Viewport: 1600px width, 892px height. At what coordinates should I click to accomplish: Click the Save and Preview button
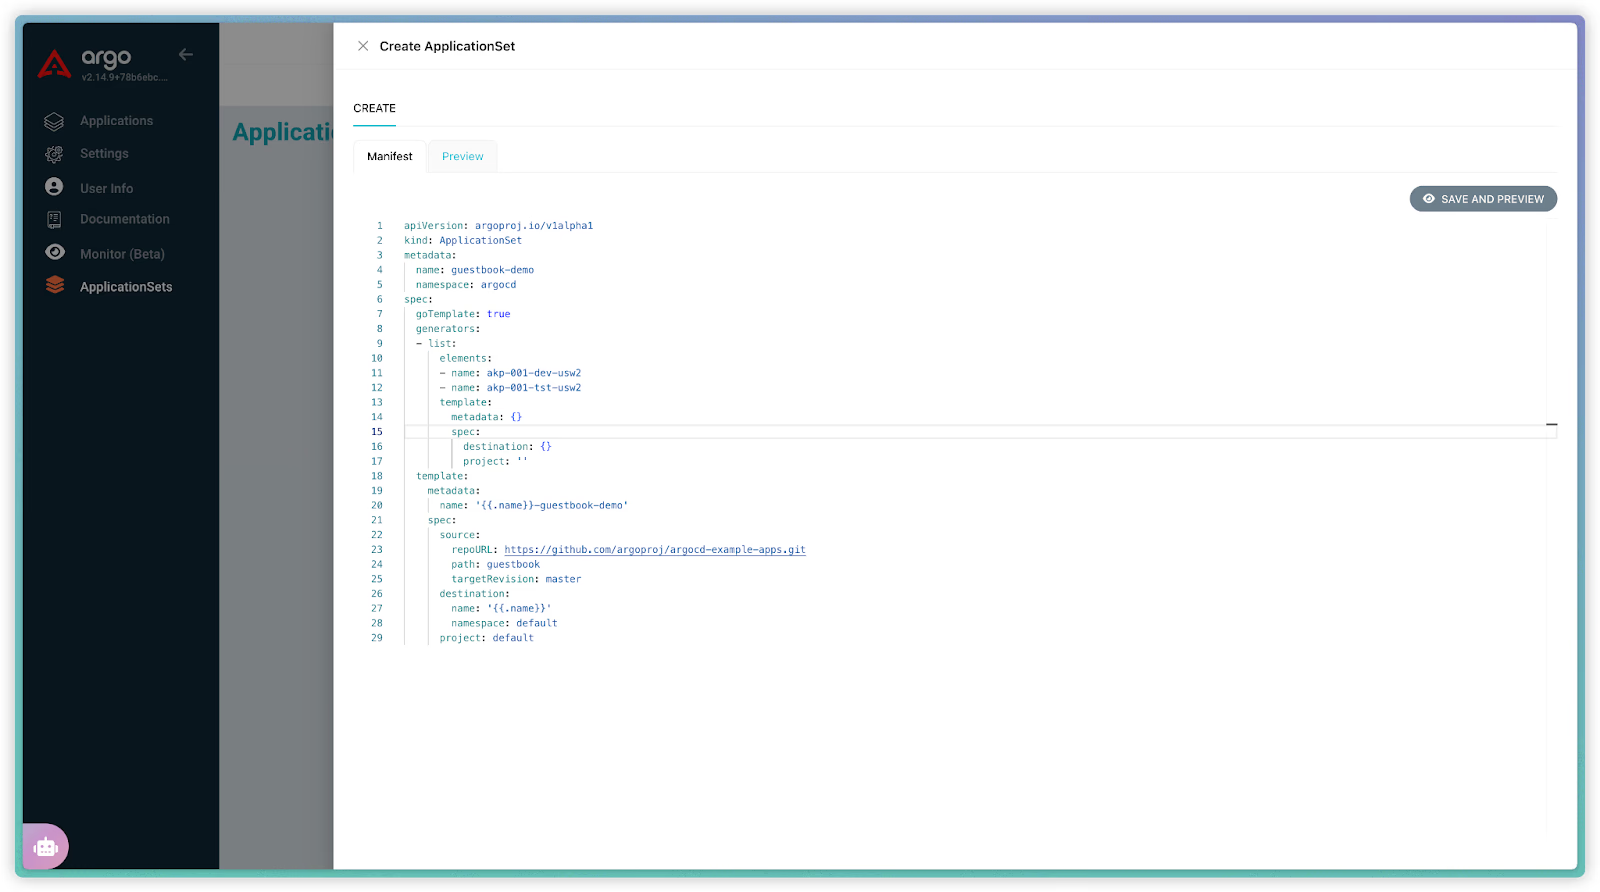pos(1483,199)
